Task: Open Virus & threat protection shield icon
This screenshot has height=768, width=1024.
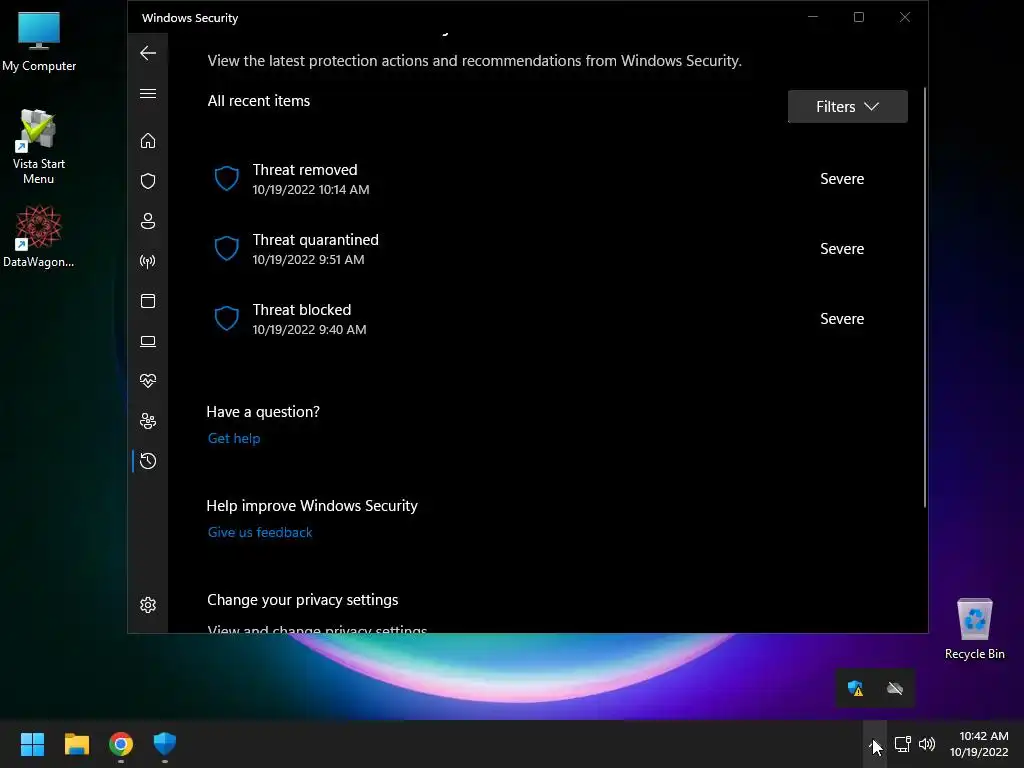Action: (148, 181)
